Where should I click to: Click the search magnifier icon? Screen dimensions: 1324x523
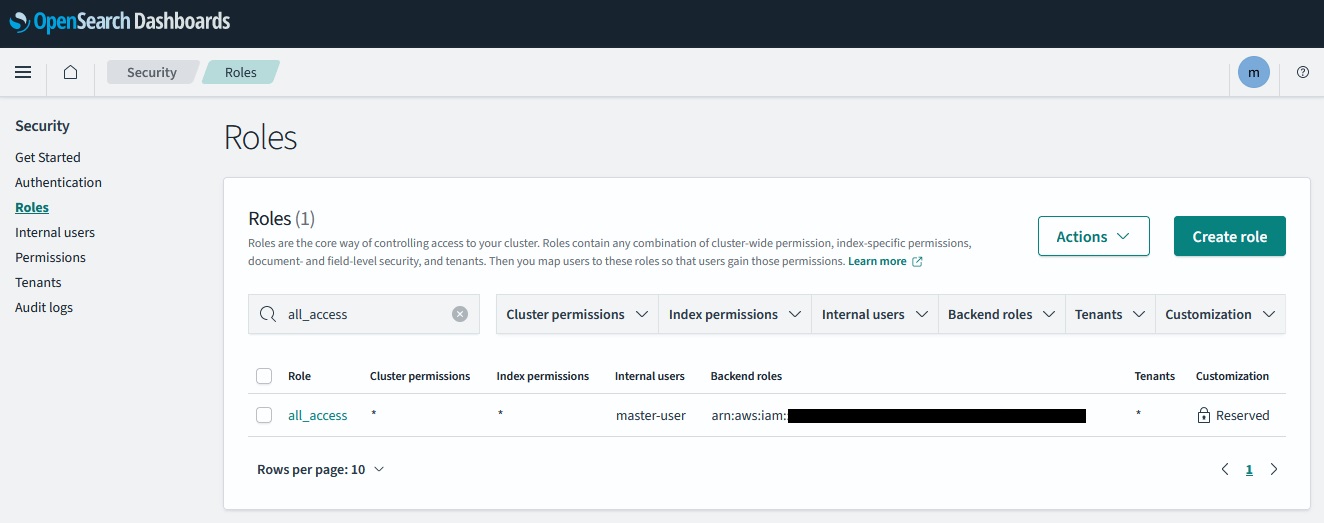tap(268, 314)
